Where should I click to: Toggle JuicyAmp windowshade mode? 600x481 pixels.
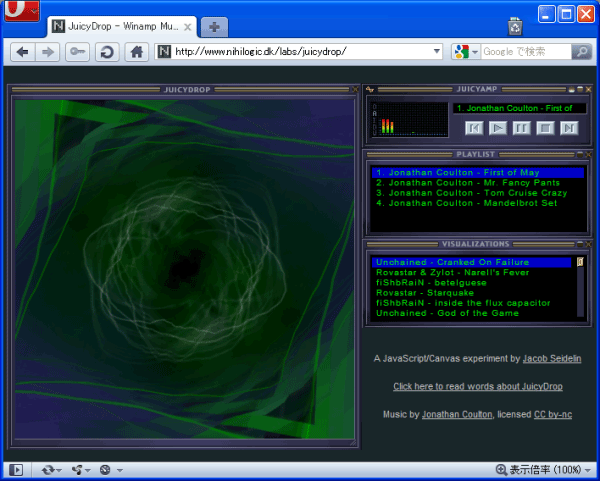coord(580,89)
